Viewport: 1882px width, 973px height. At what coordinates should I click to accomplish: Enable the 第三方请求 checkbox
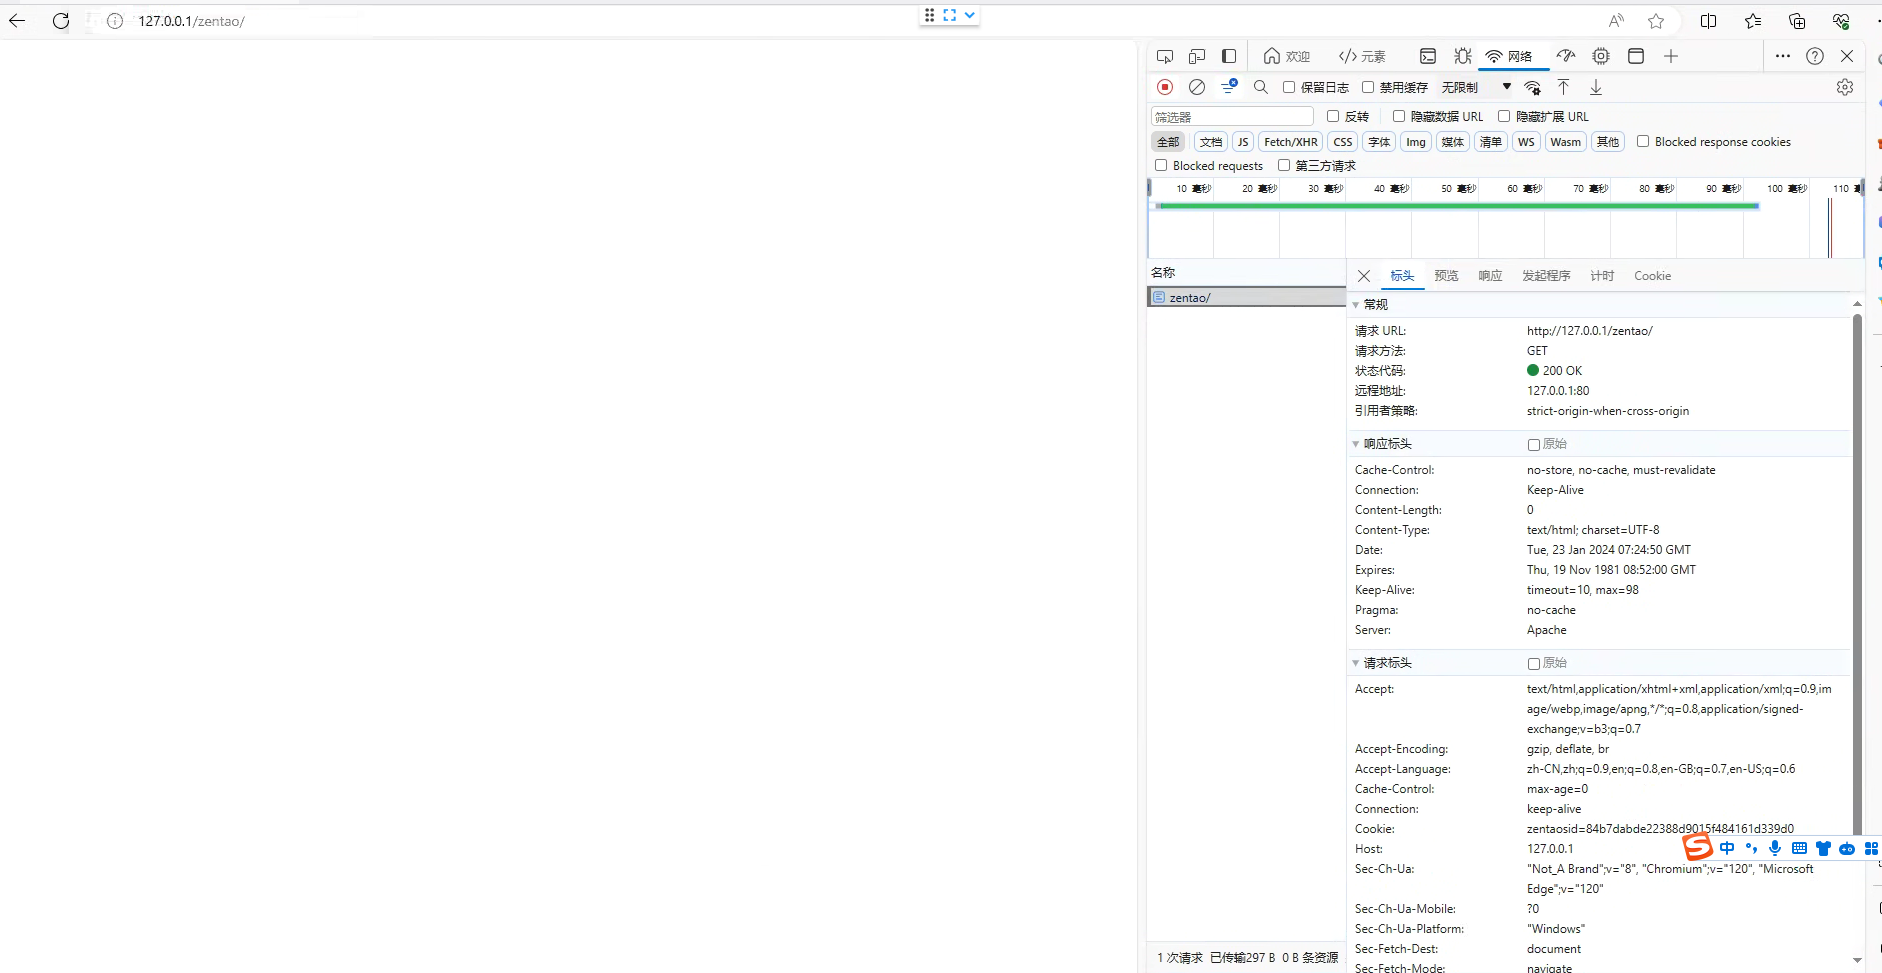click(1284, 165)
